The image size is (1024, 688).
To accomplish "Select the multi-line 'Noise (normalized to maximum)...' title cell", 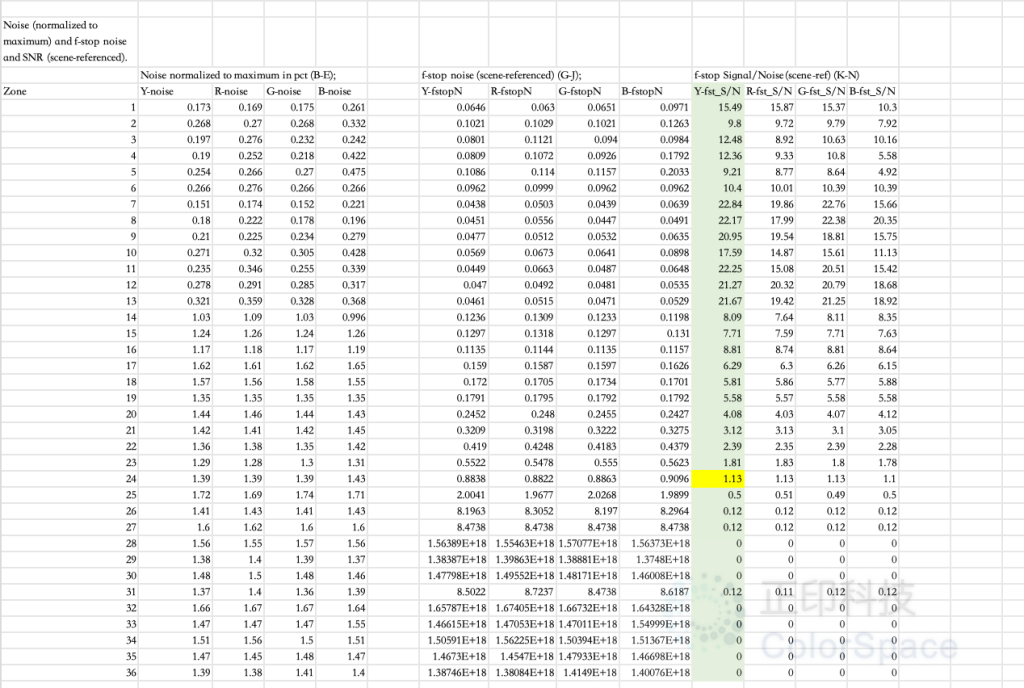I will (69, 42).
